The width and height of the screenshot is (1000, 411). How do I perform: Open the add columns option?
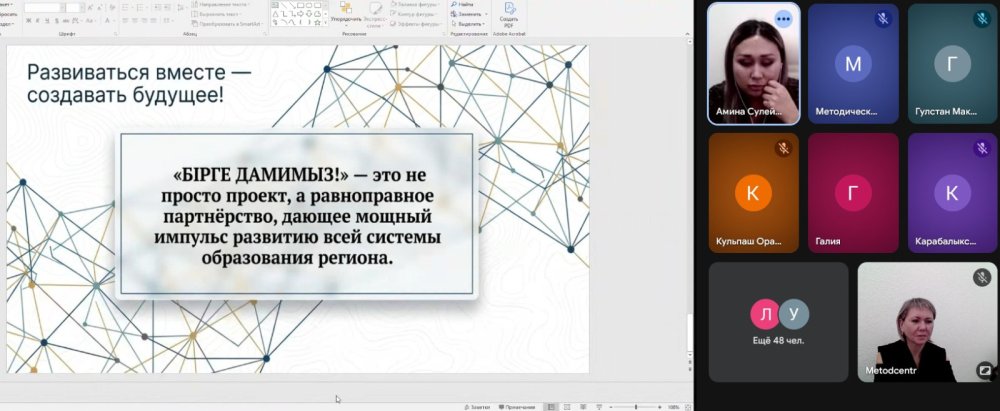[x=168, y=20]
